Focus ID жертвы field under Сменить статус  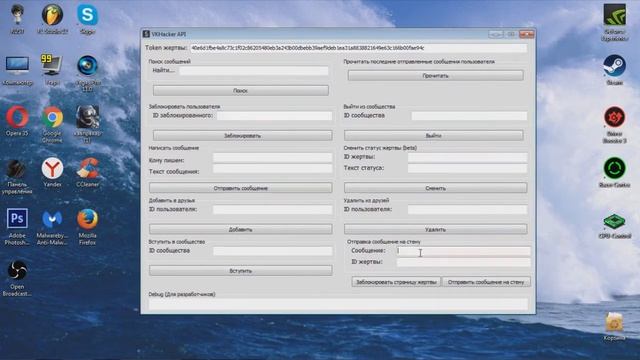click(x=467, y=158)
